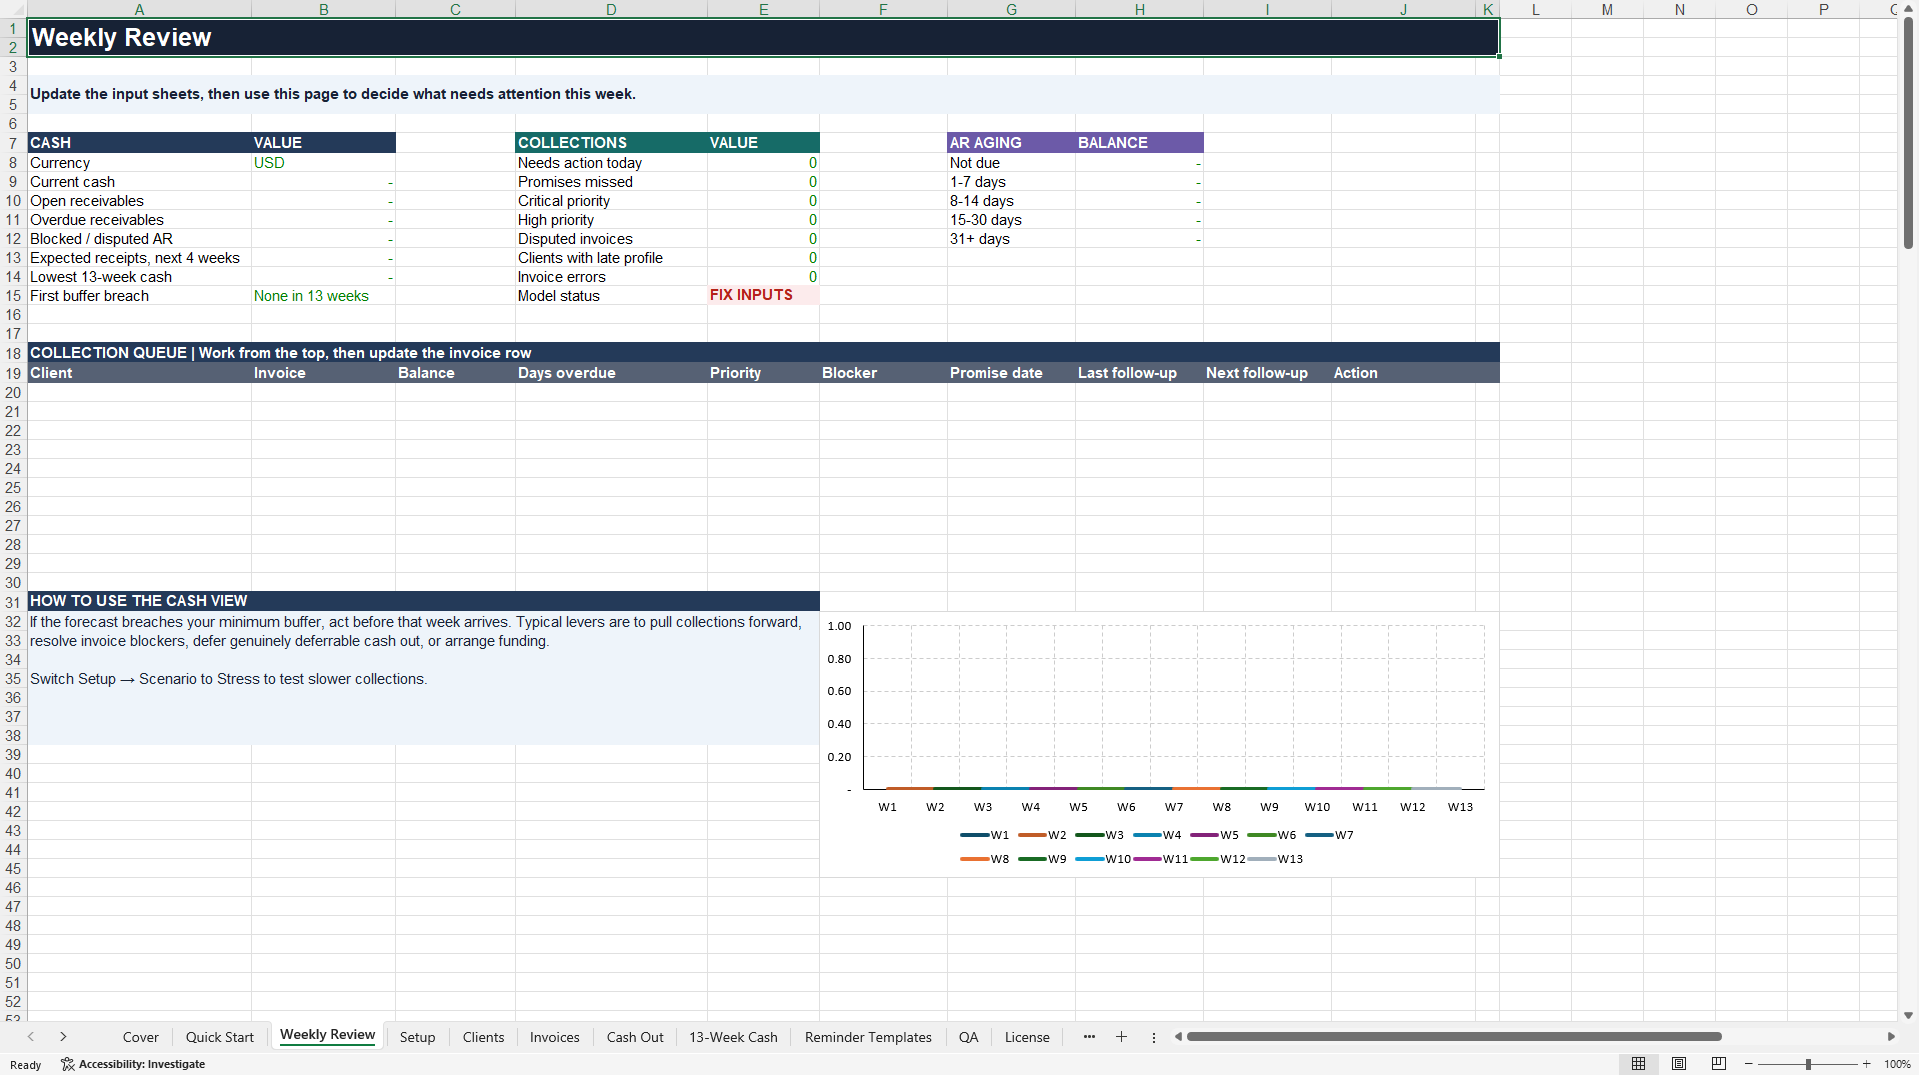Click the 100% zoom level indicator
Viewport: 1919px width, 1075px height.
1897,1064
